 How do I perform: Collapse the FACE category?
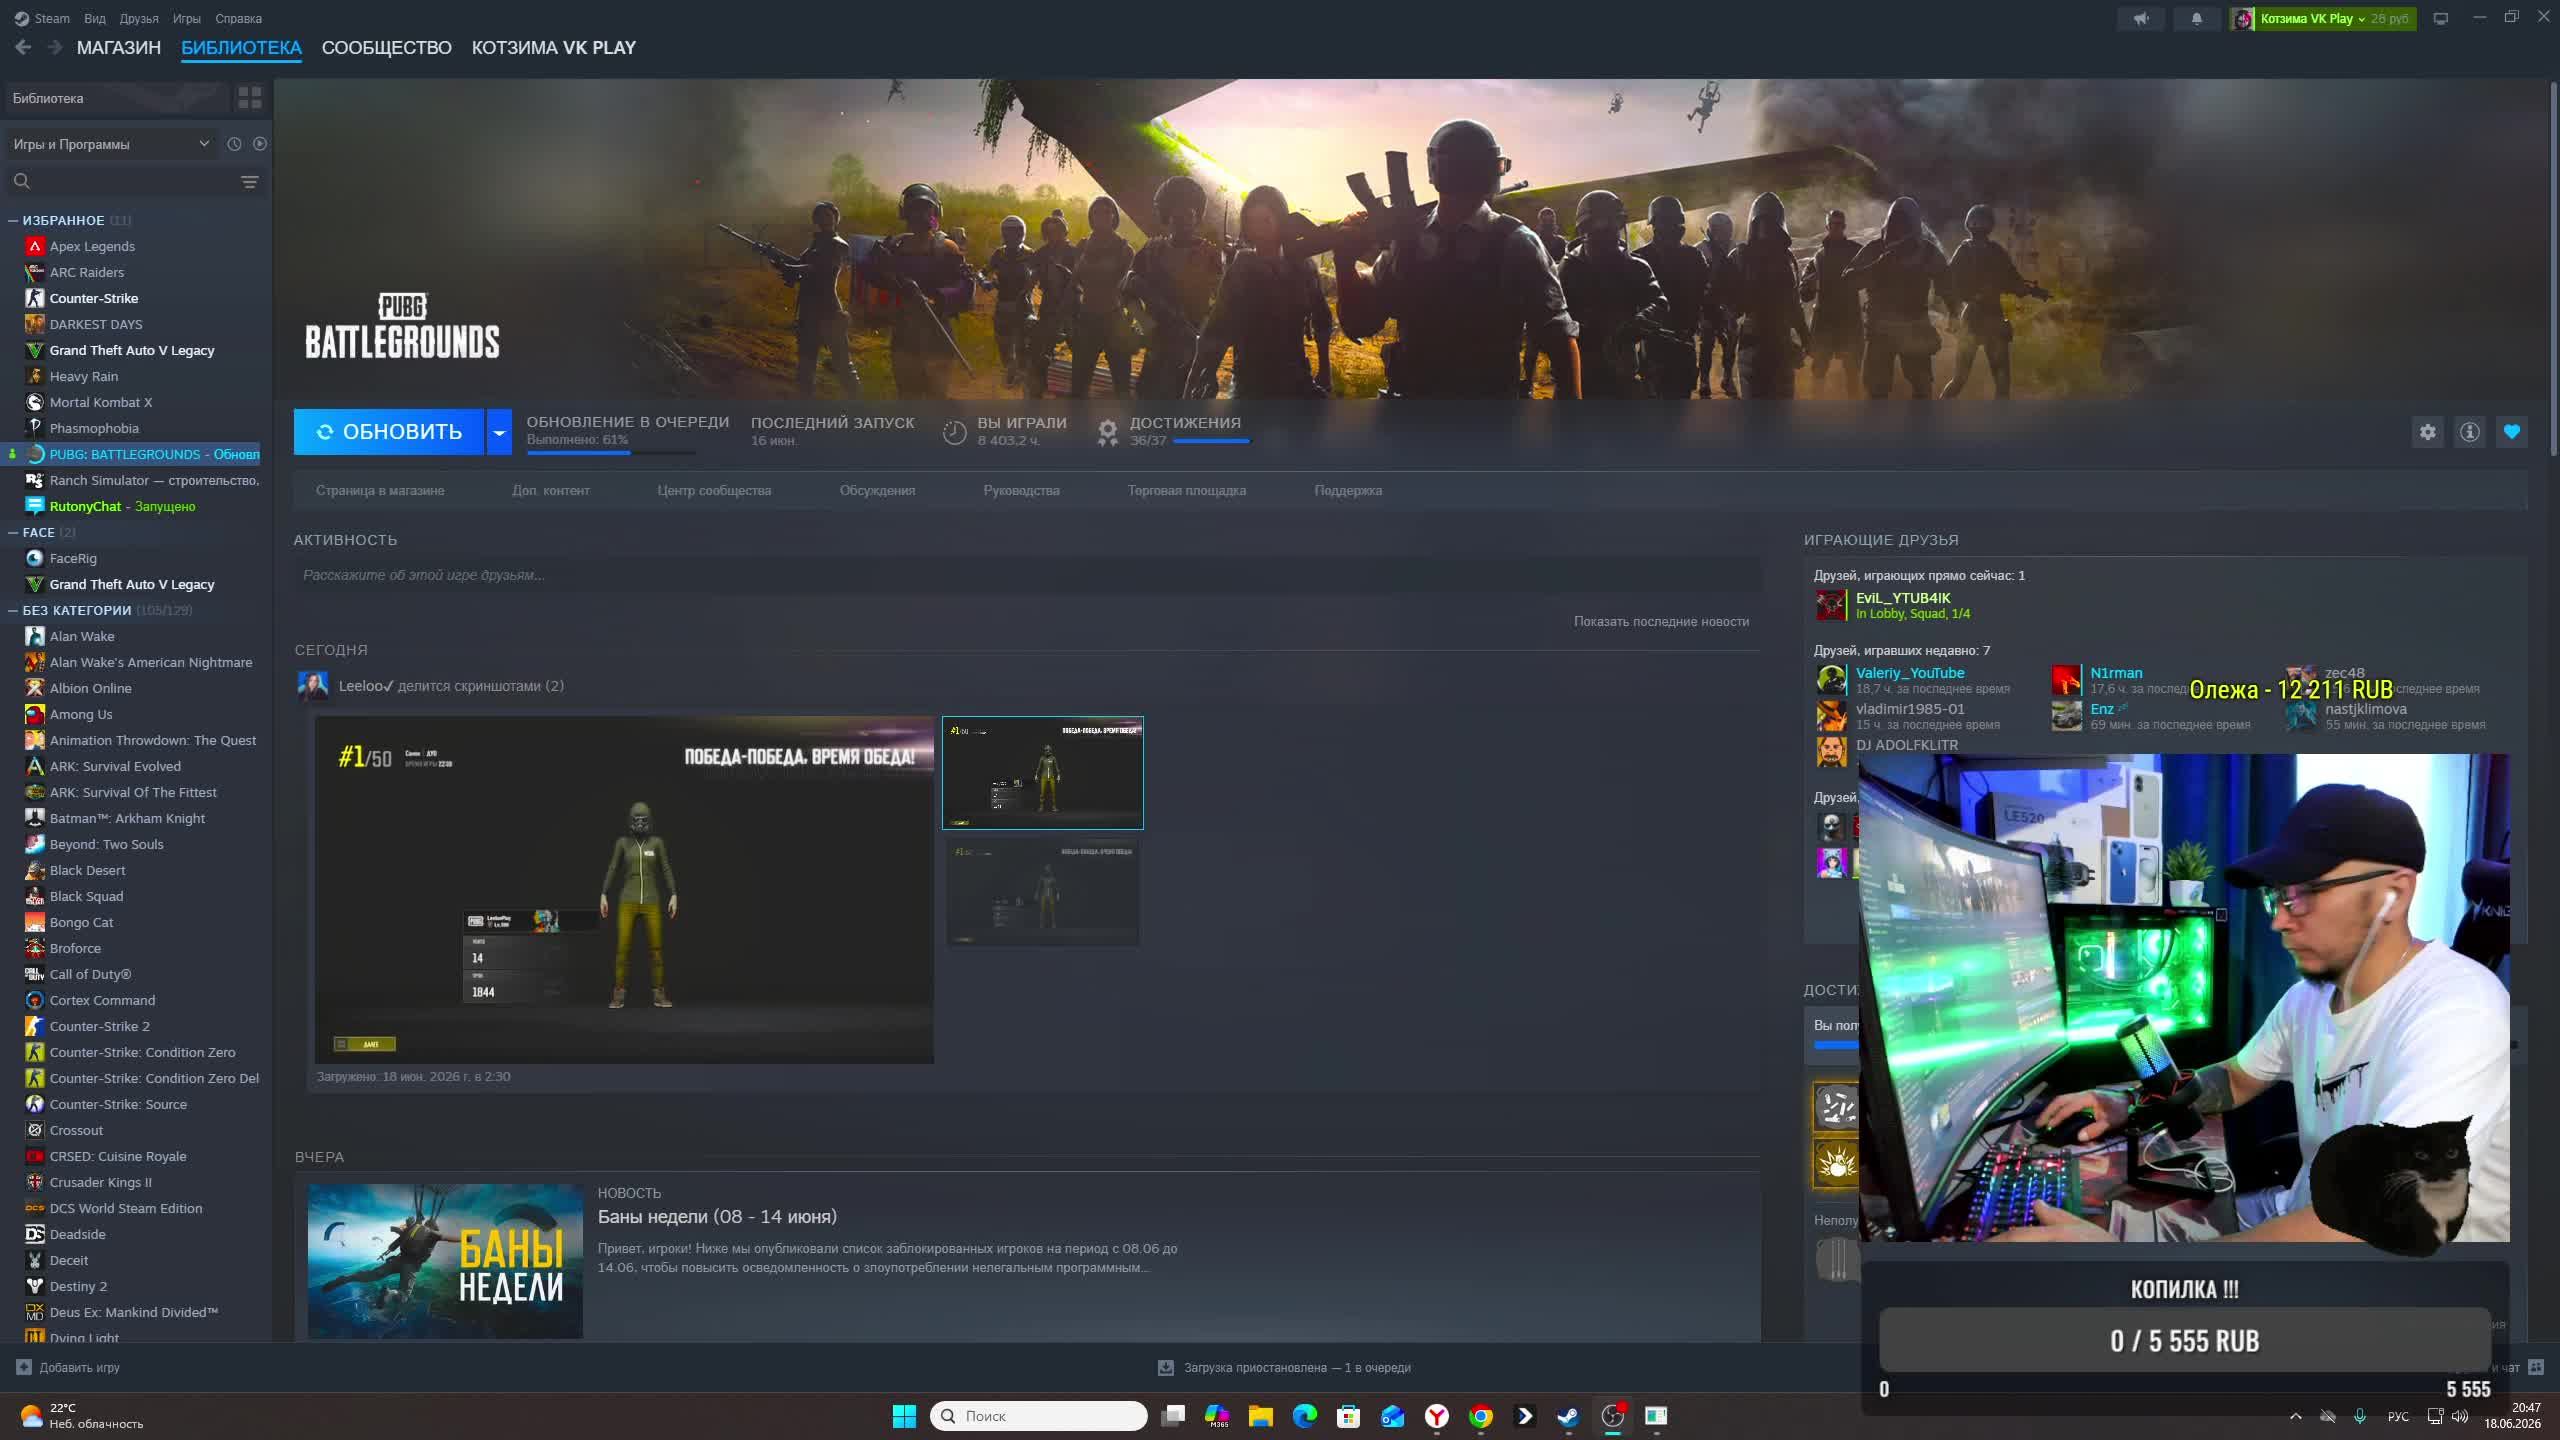click(x=13, y=532)
